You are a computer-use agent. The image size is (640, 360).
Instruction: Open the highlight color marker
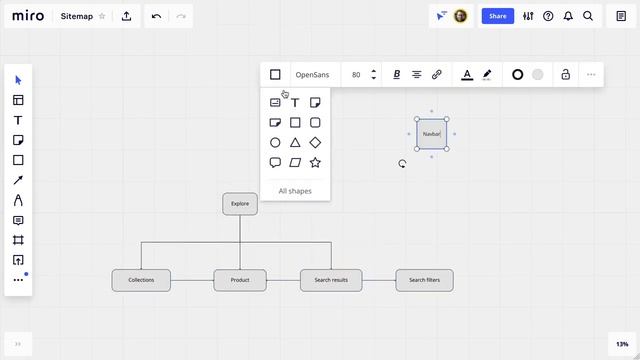coord(487,75)
